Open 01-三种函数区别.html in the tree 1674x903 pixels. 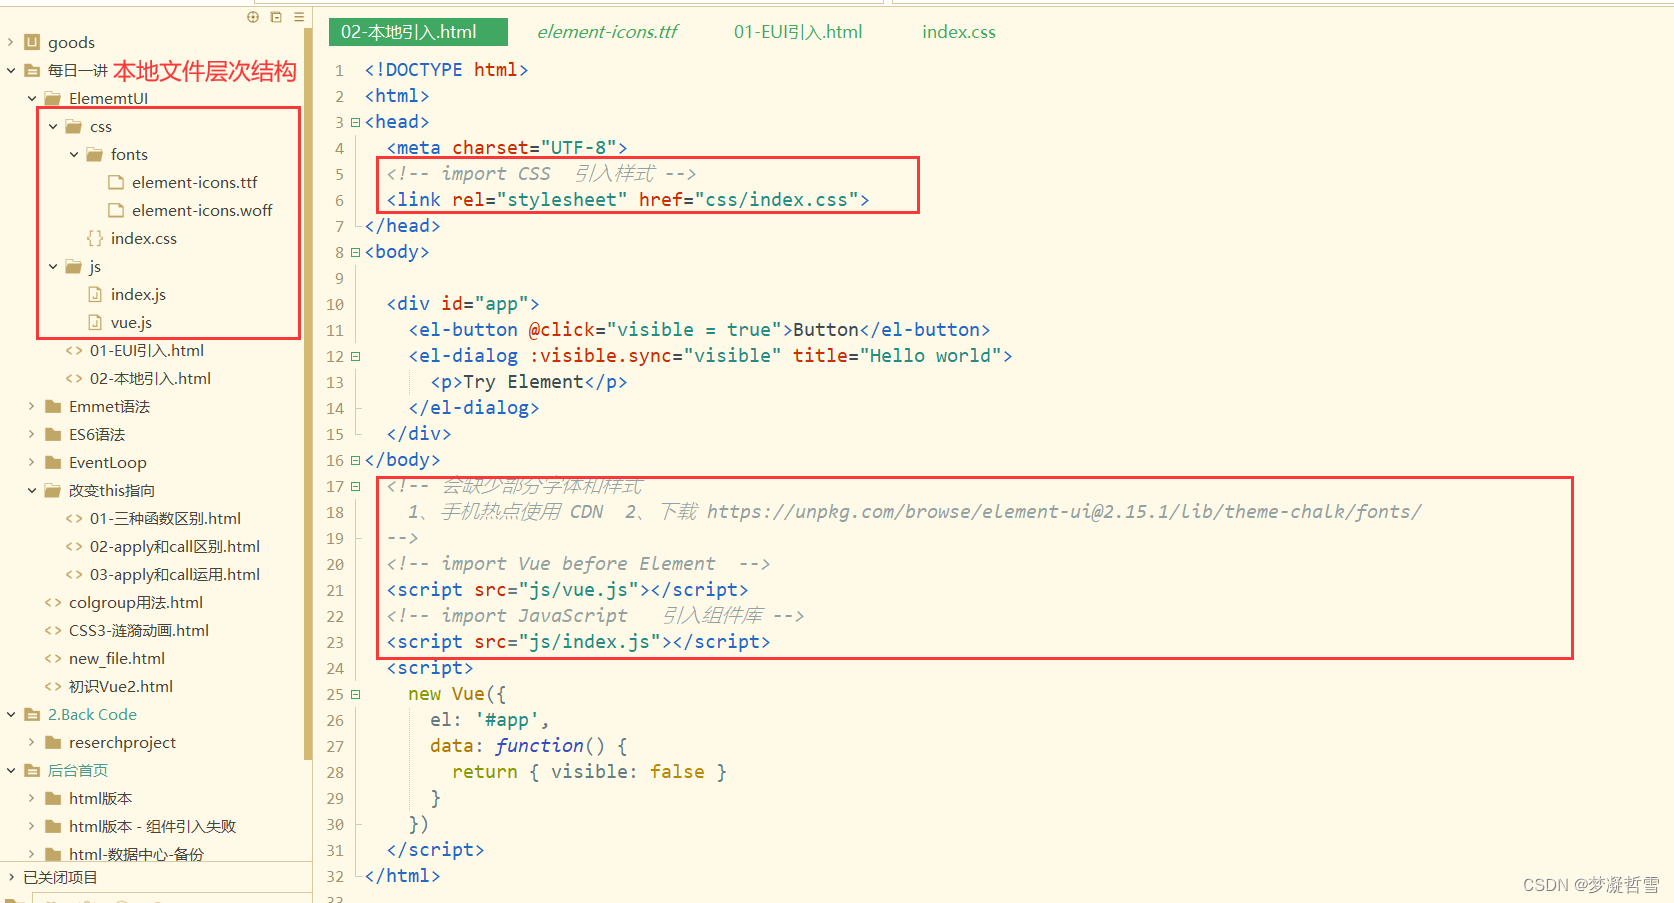pos(165,518)
